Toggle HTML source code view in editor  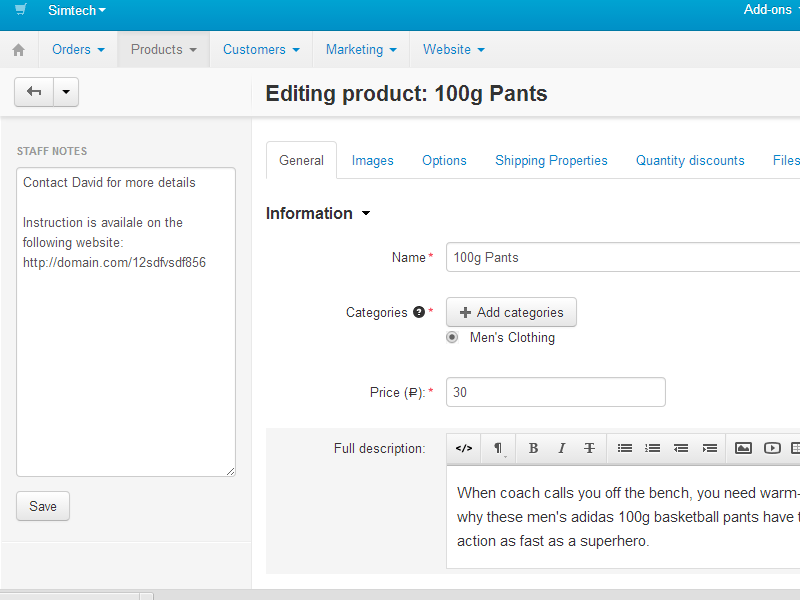(x=464, y=448)
